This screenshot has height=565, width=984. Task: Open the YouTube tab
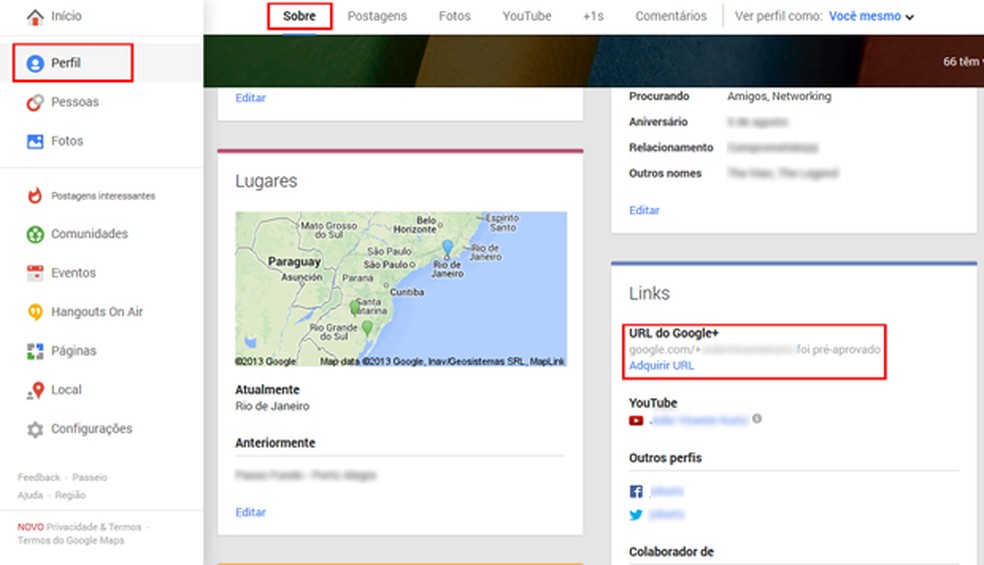click(527, 16)
